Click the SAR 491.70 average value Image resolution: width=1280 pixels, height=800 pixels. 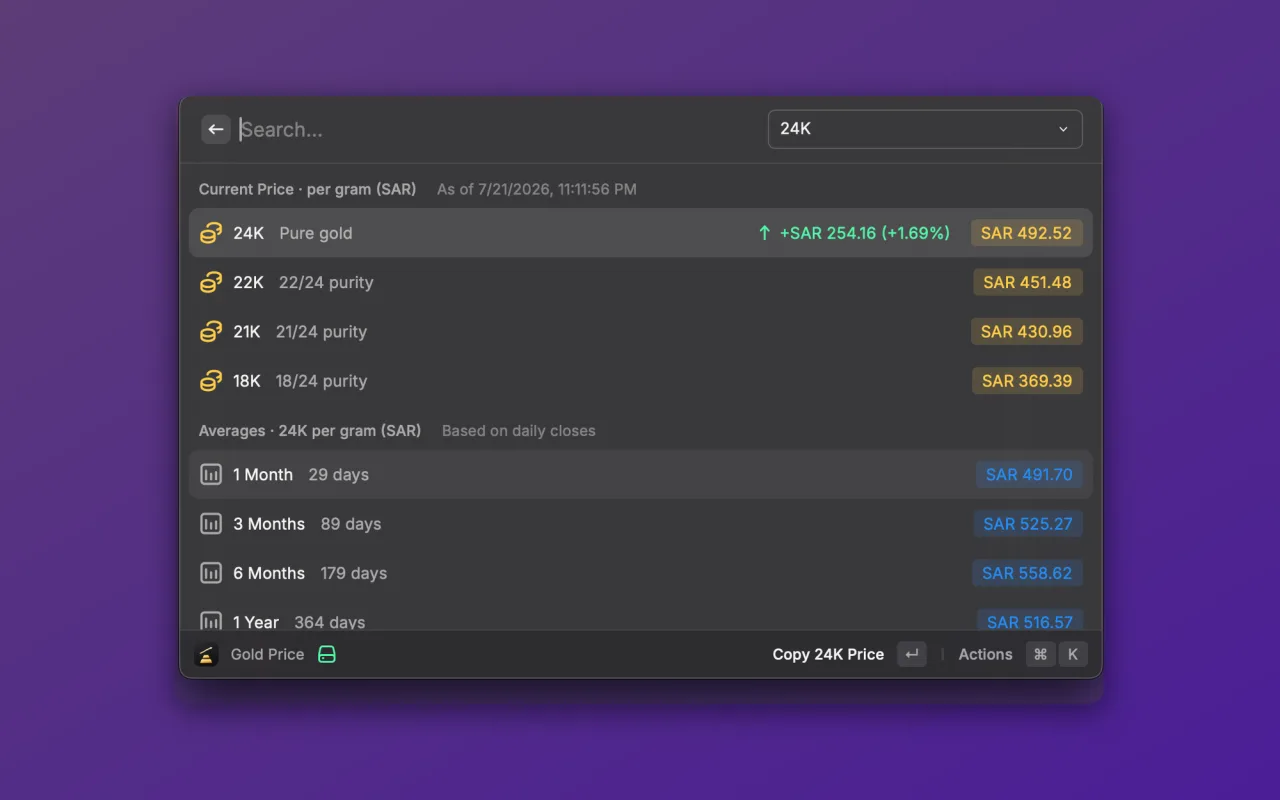click(x=1029, y=475)
